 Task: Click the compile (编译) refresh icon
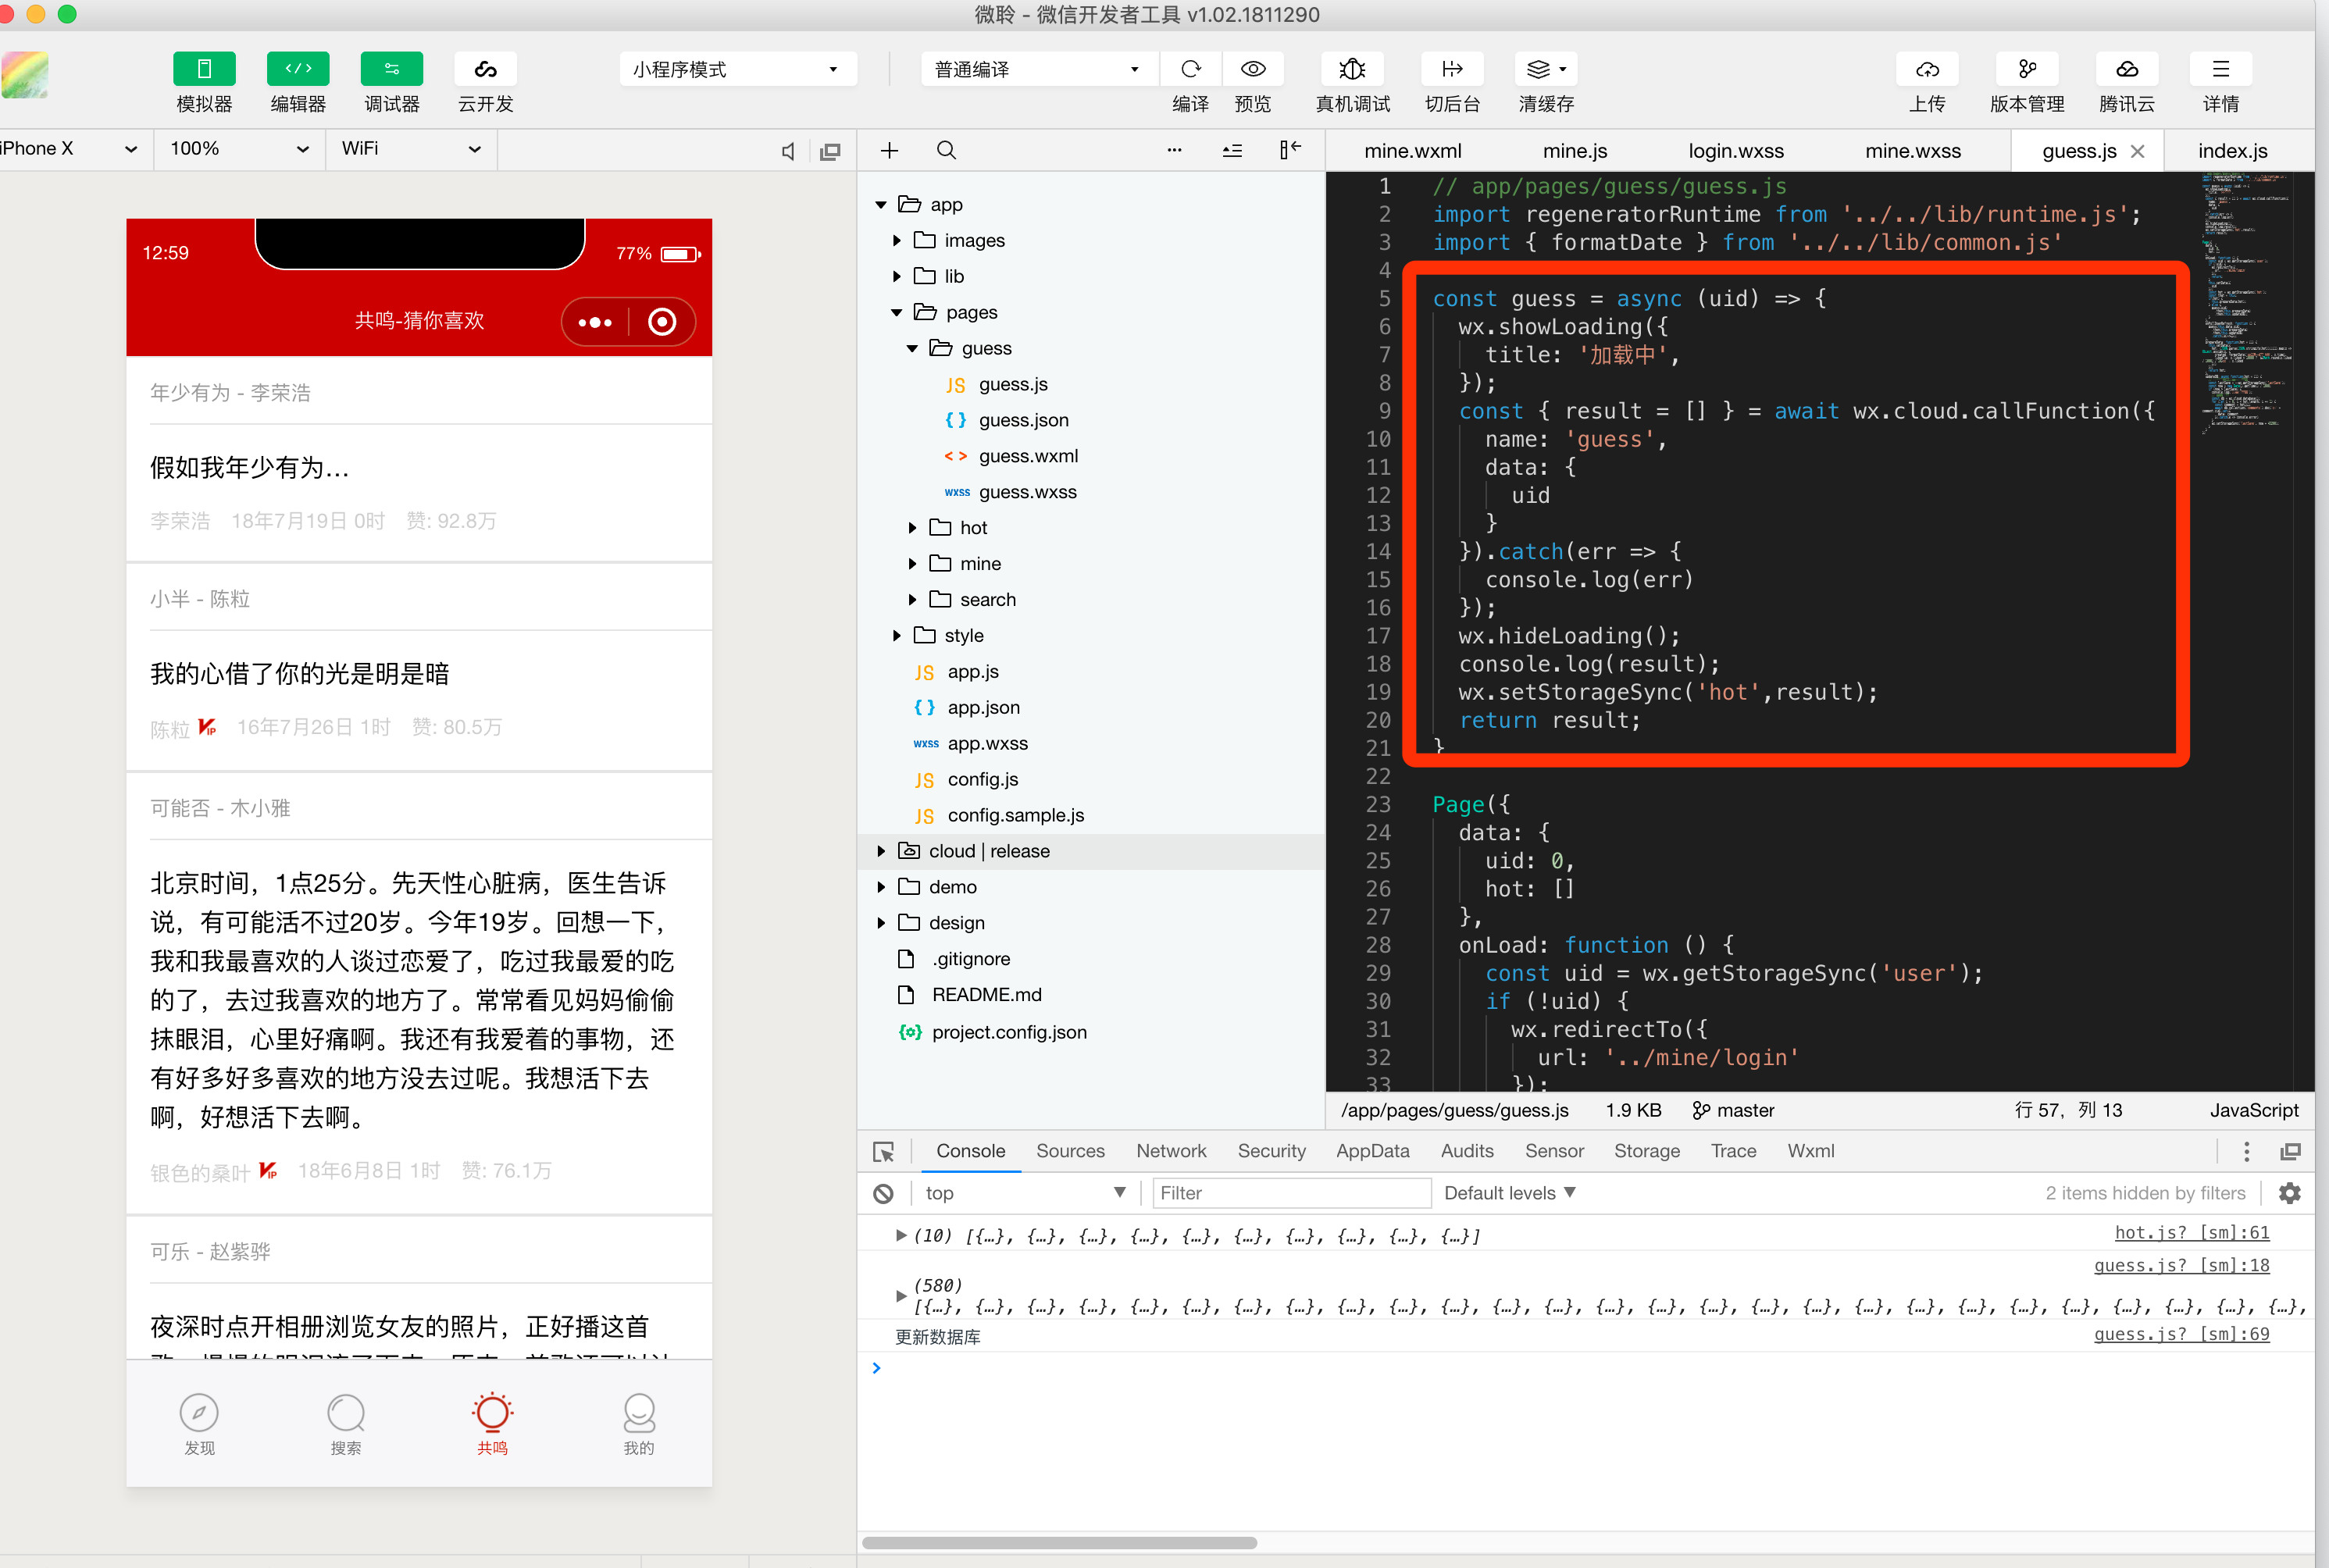pyautogui.click(x=1190, y=69)
